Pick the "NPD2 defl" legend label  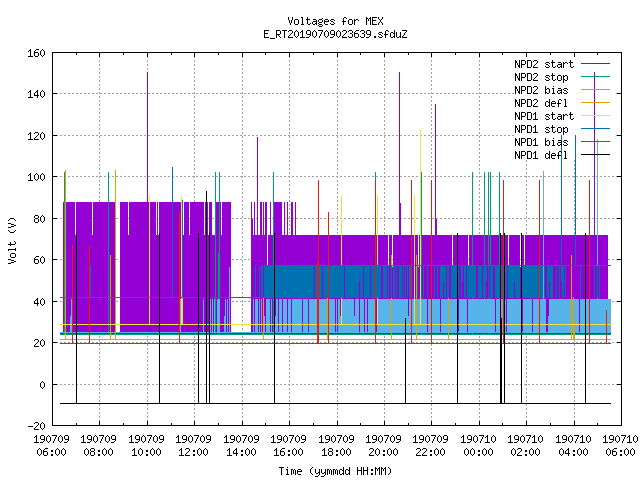(x=541, y=103)
